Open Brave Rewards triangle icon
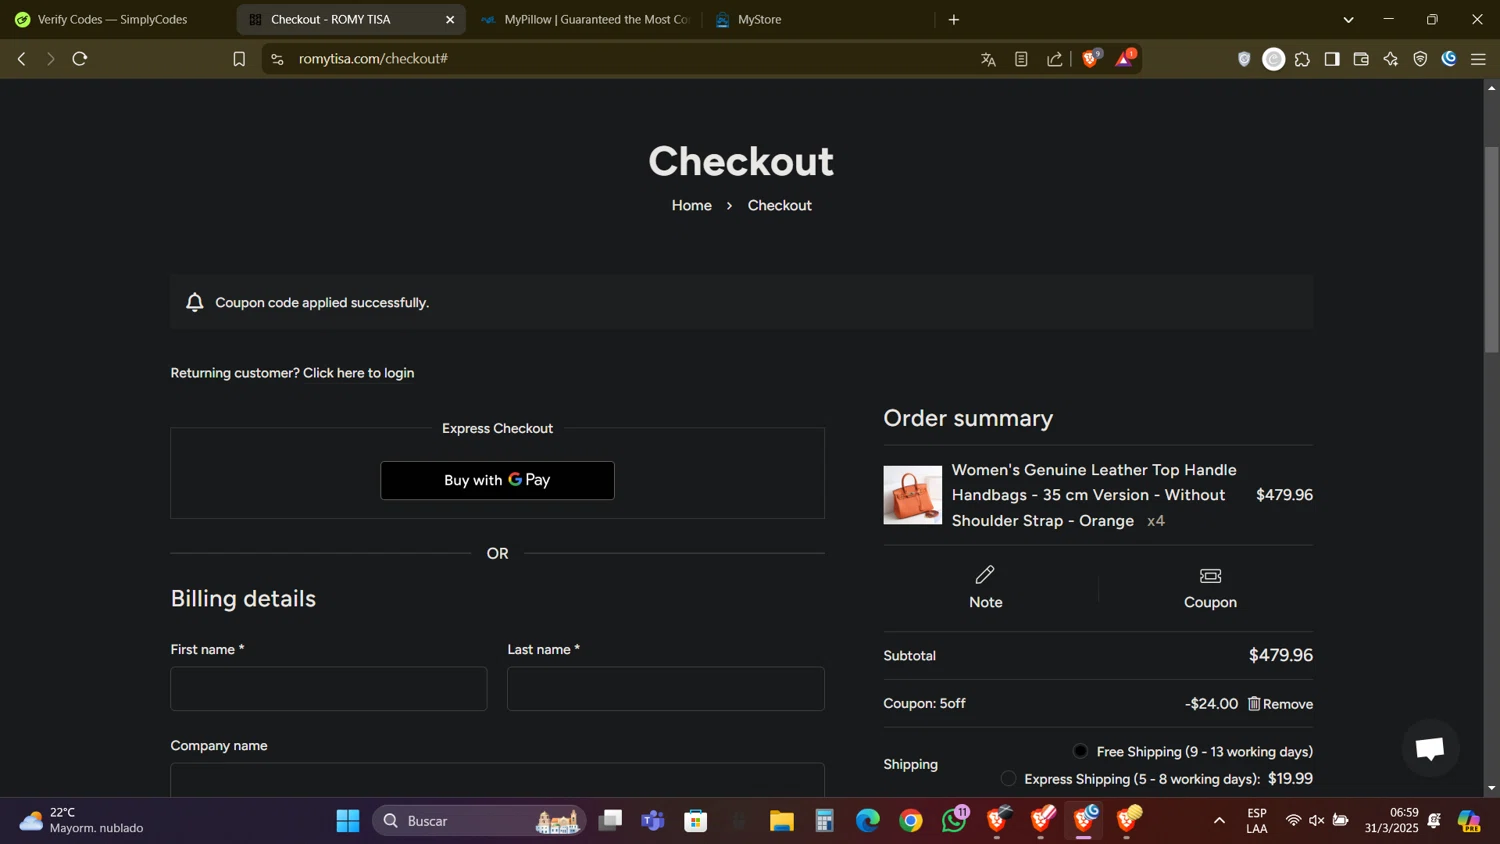Viewport: 1500px width, 844px height. 1125,59
